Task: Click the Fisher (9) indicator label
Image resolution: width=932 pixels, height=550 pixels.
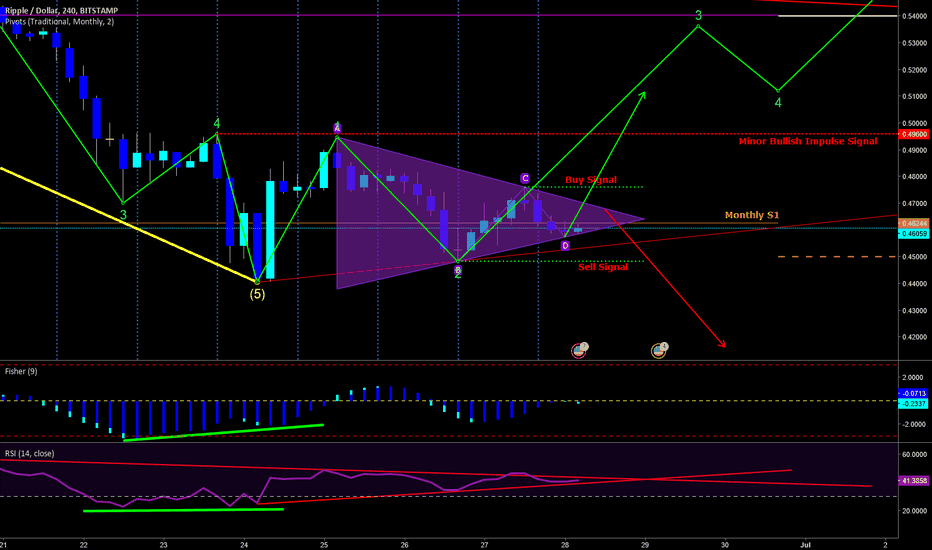Action: coord(21,371)
